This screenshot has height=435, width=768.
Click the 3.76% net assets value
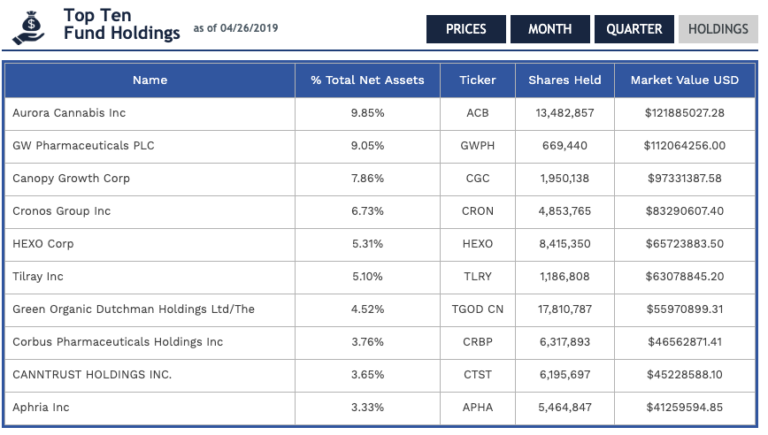click(367, 342)
